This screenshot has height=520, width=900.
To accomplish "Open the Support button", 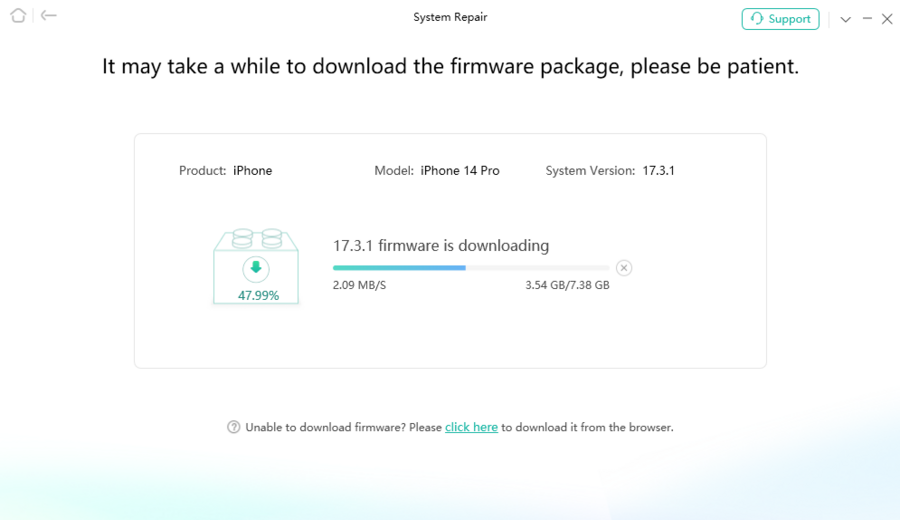I will (780, 19).
